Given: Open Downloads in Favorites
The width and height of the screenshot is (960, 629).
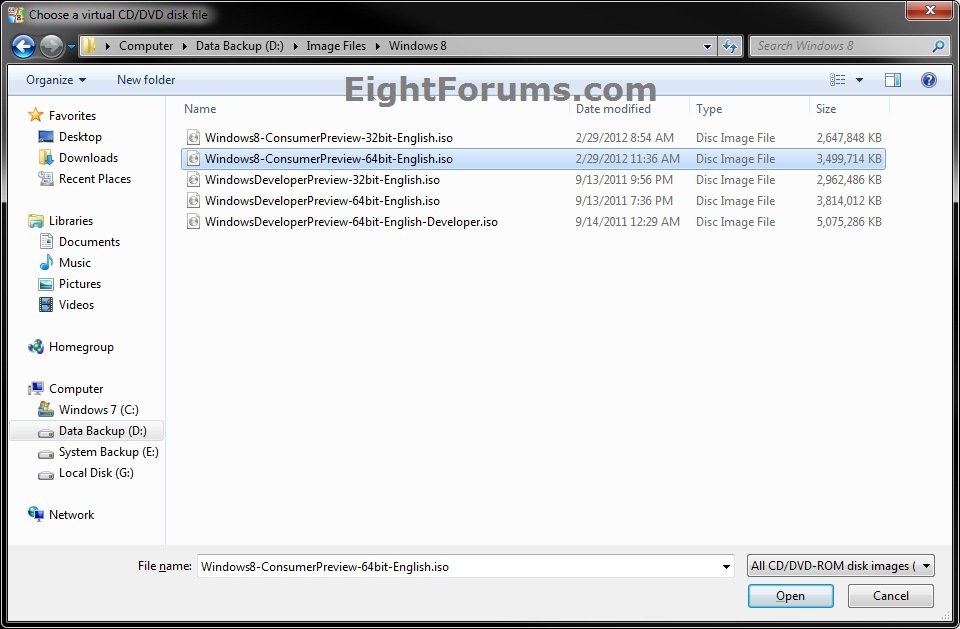Looking at the screenshot, I should pyautogui.click(x=88, y=158).
